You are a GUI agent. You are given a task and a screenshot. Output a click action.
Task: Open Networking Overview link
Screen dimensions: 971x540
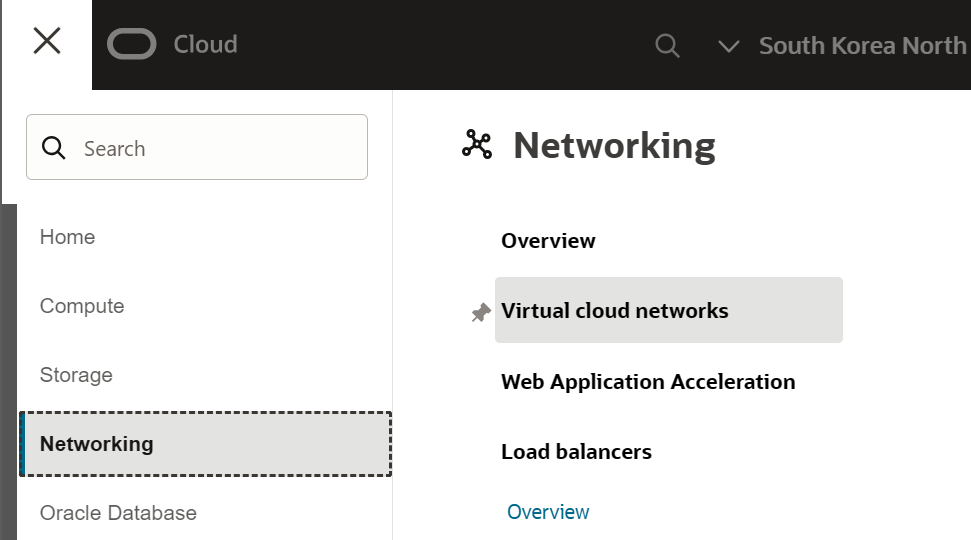coord(548,240)
